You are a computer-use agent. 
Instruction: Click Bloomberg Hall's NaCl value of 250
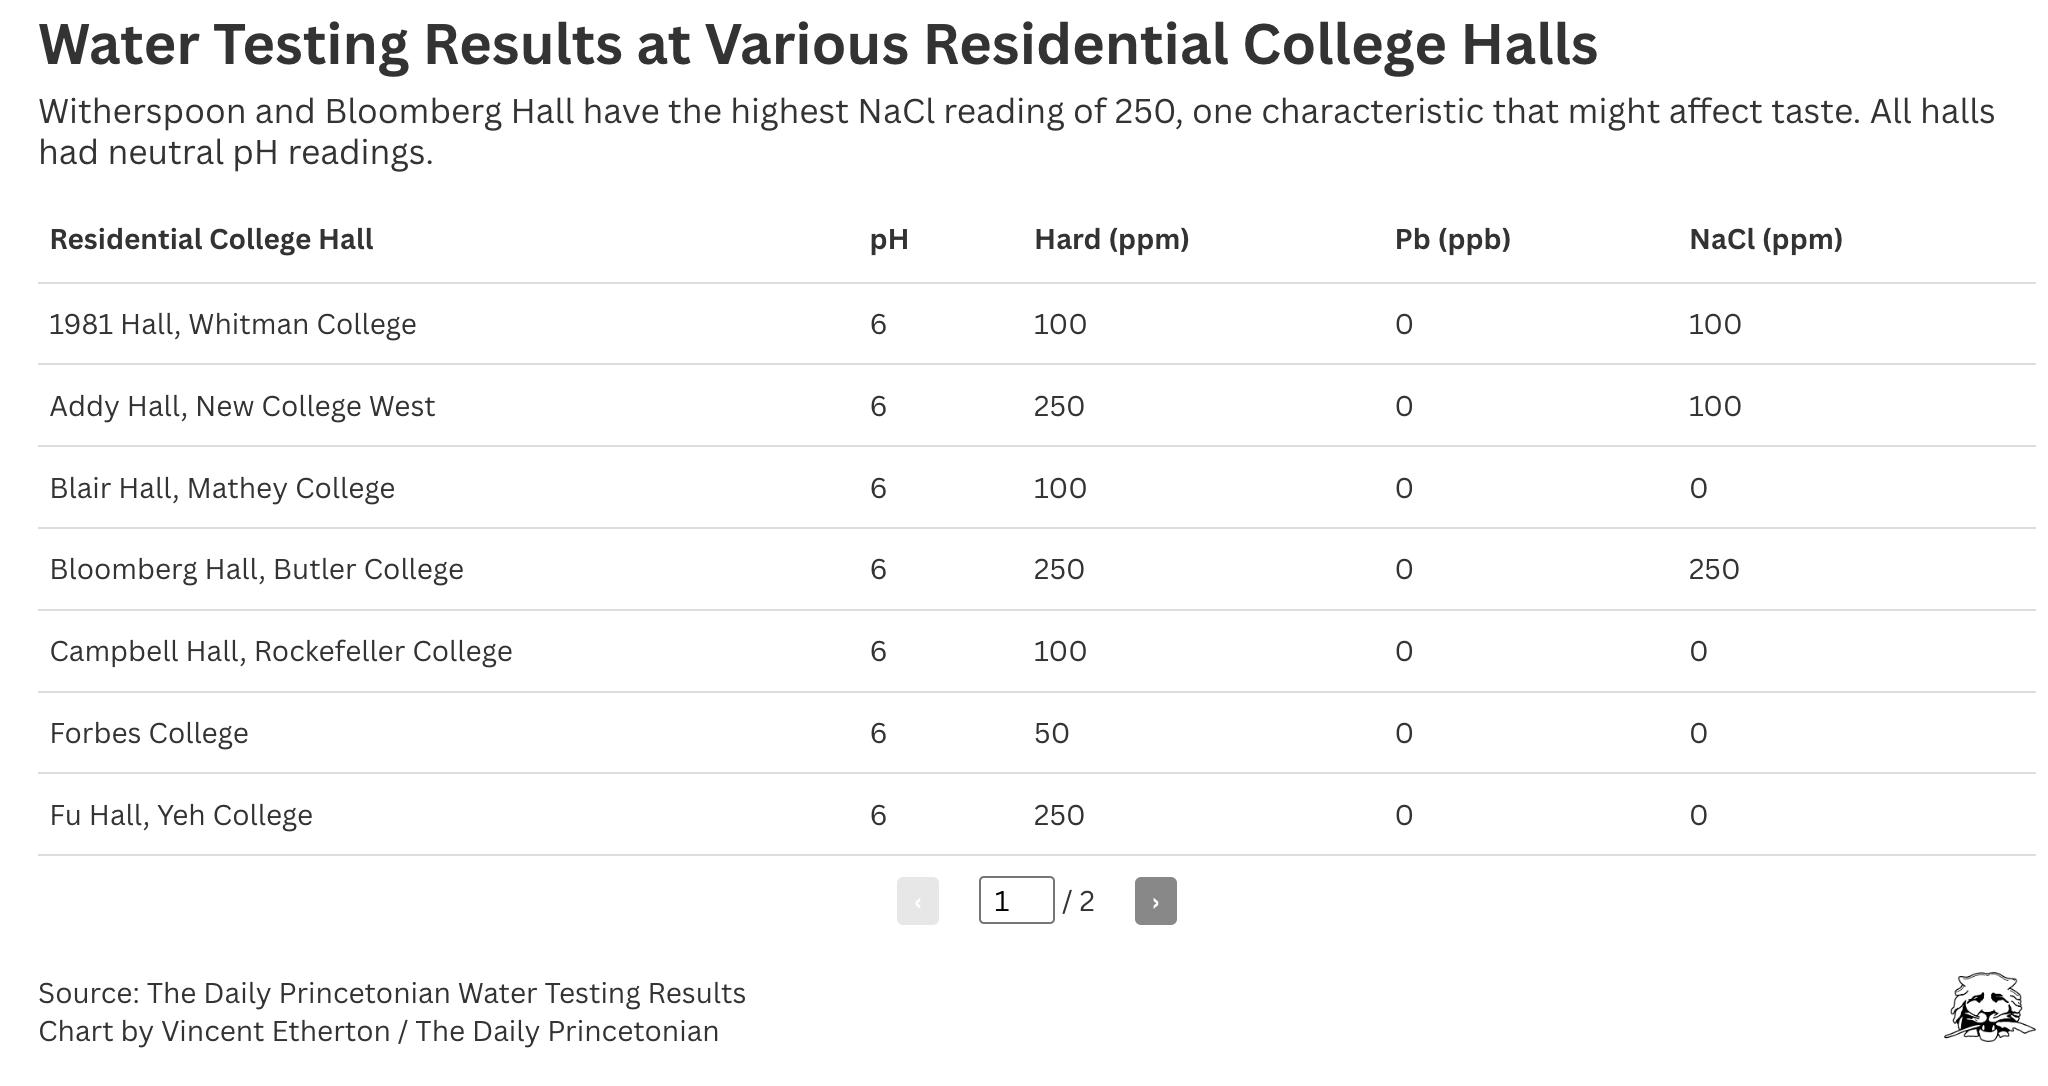coord(1714,570)
